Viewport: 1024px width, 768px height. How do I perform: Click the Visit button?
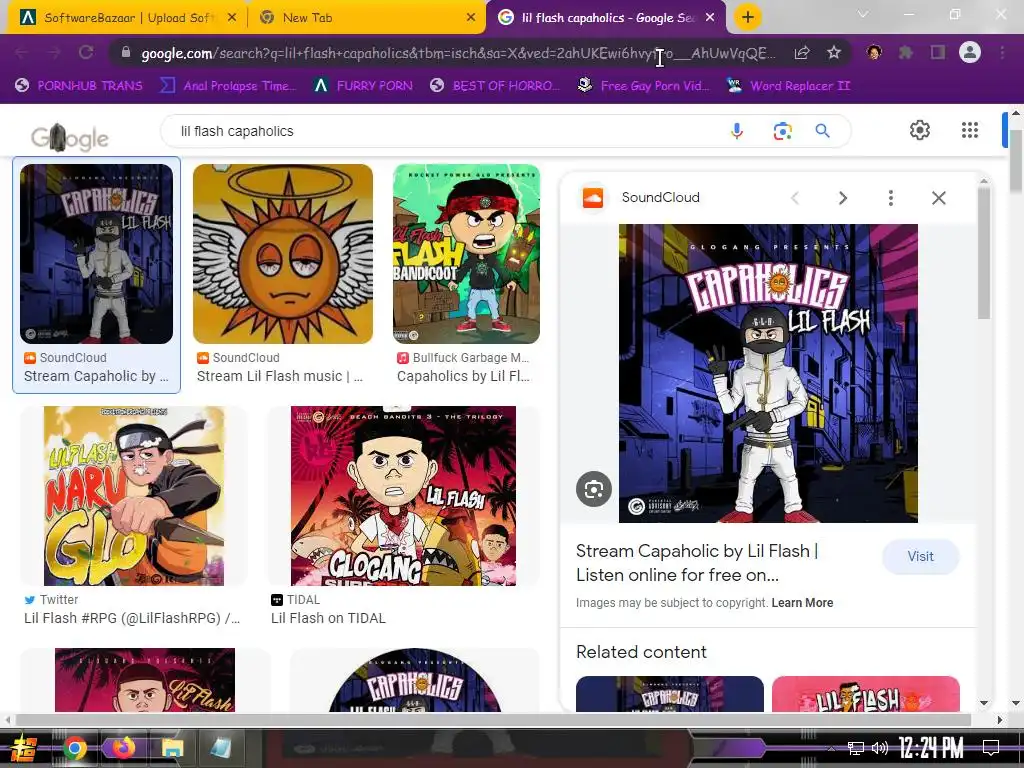[x=920, y=556]
